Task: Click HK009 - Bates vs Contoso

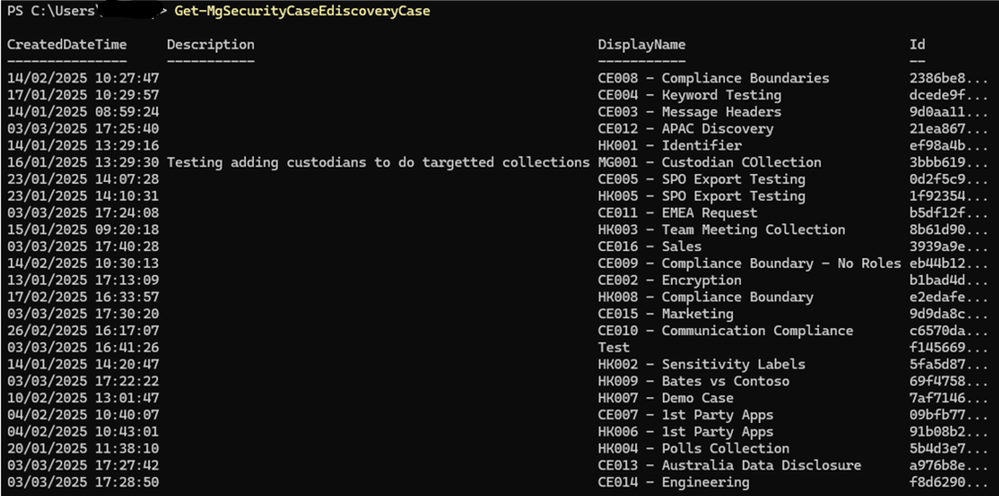Action: coord(693,381)
